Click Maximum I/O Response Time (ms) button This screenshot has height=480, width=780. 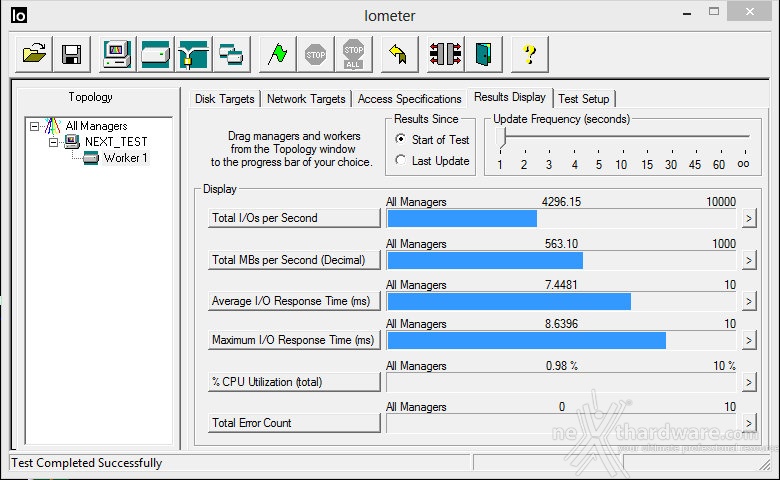pos(294,340)
